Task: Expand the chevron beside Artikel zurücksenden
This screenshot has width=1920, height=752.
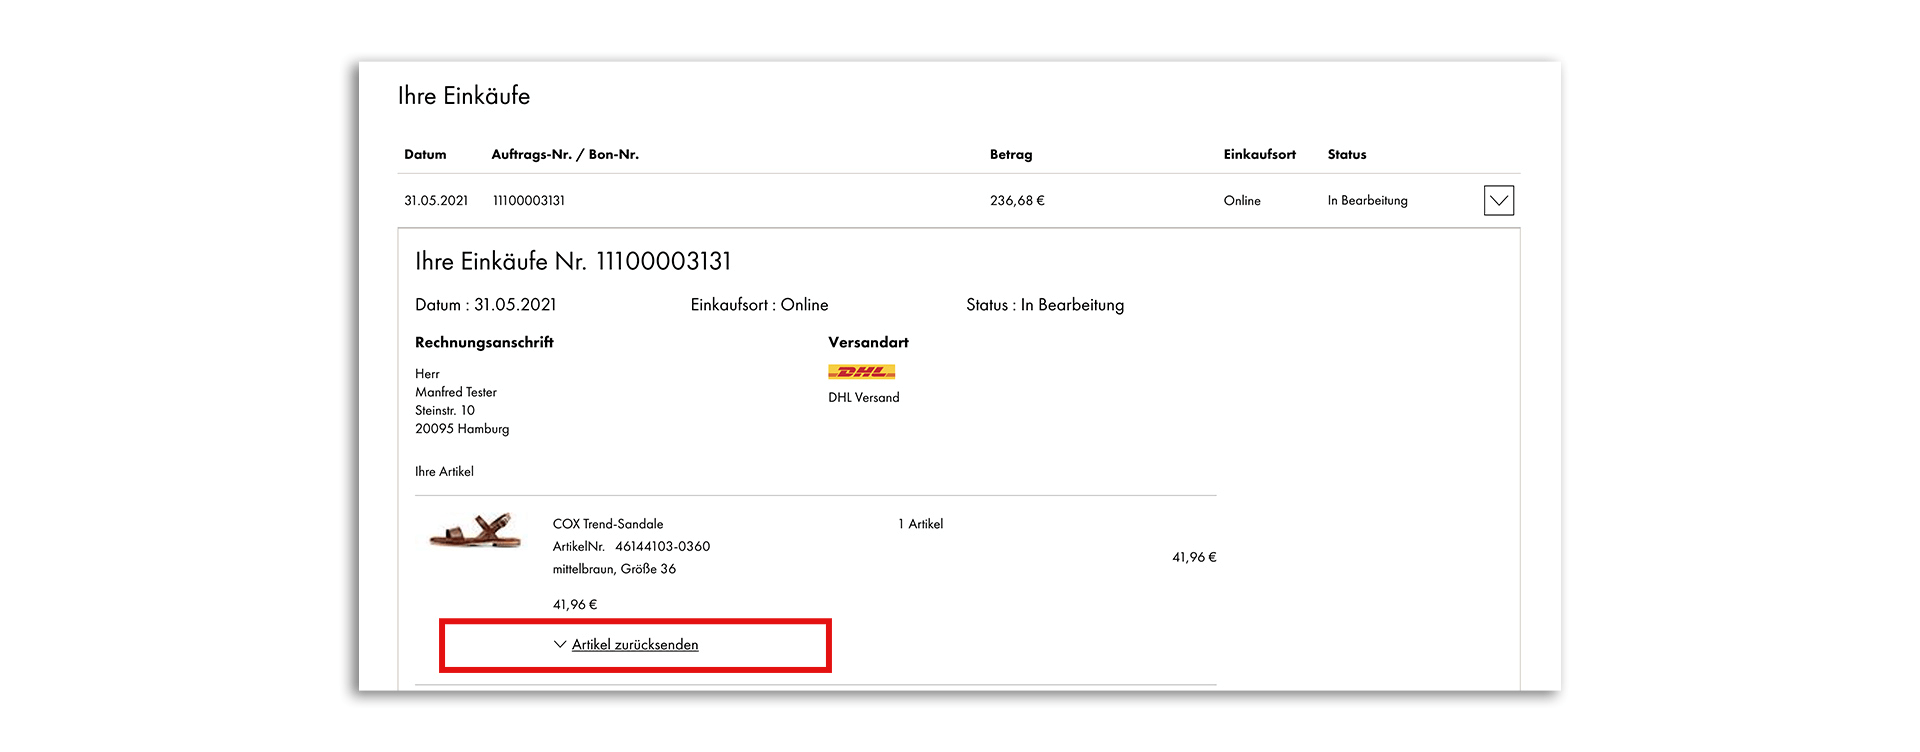Action: [x=560, y=645]
